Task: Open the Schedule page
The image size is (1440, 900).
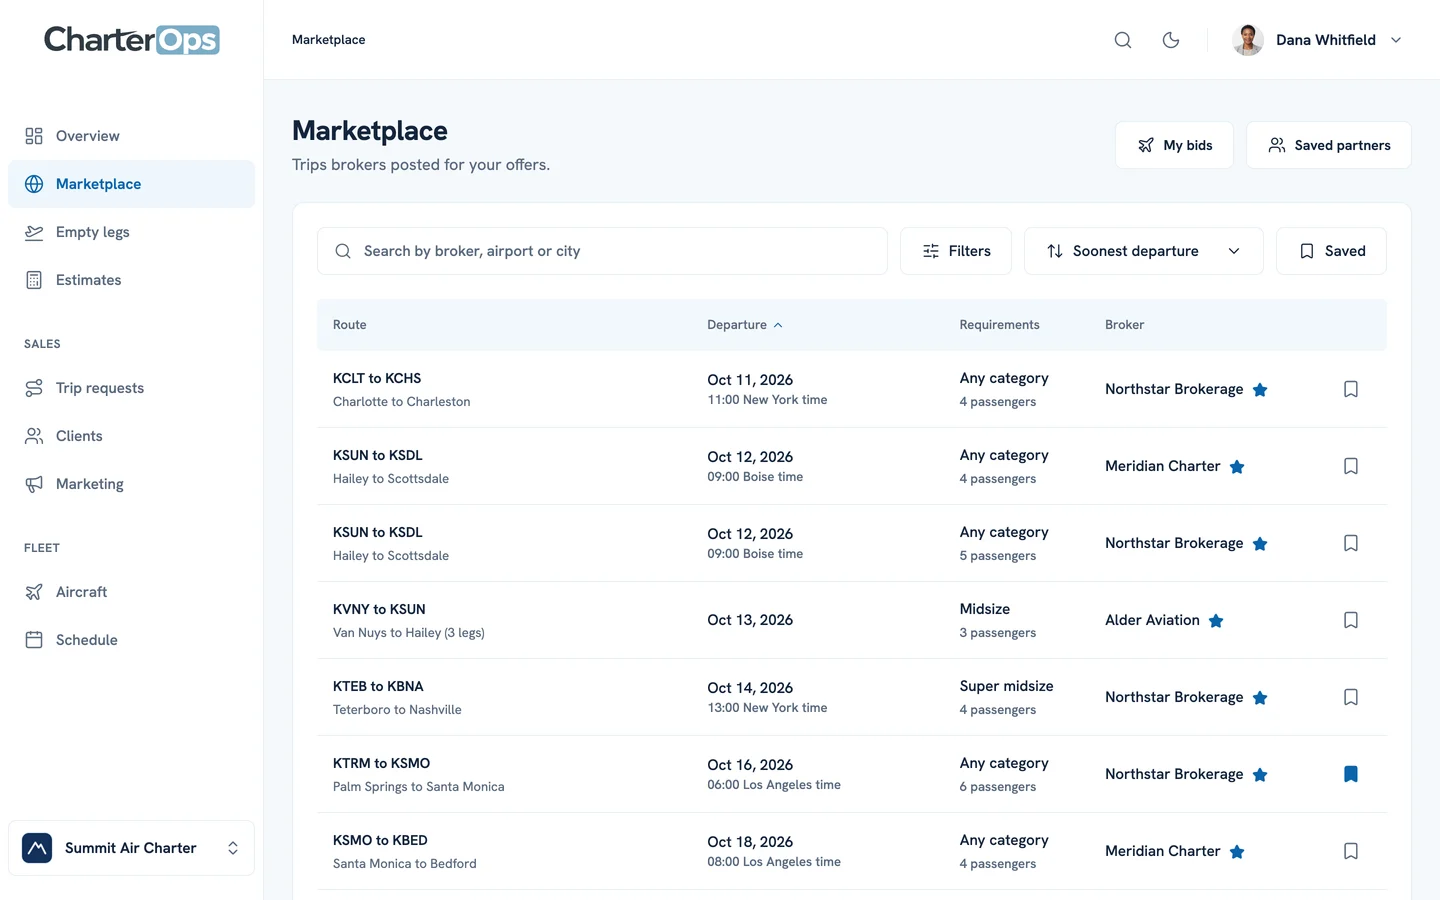Action: (131, 640)
